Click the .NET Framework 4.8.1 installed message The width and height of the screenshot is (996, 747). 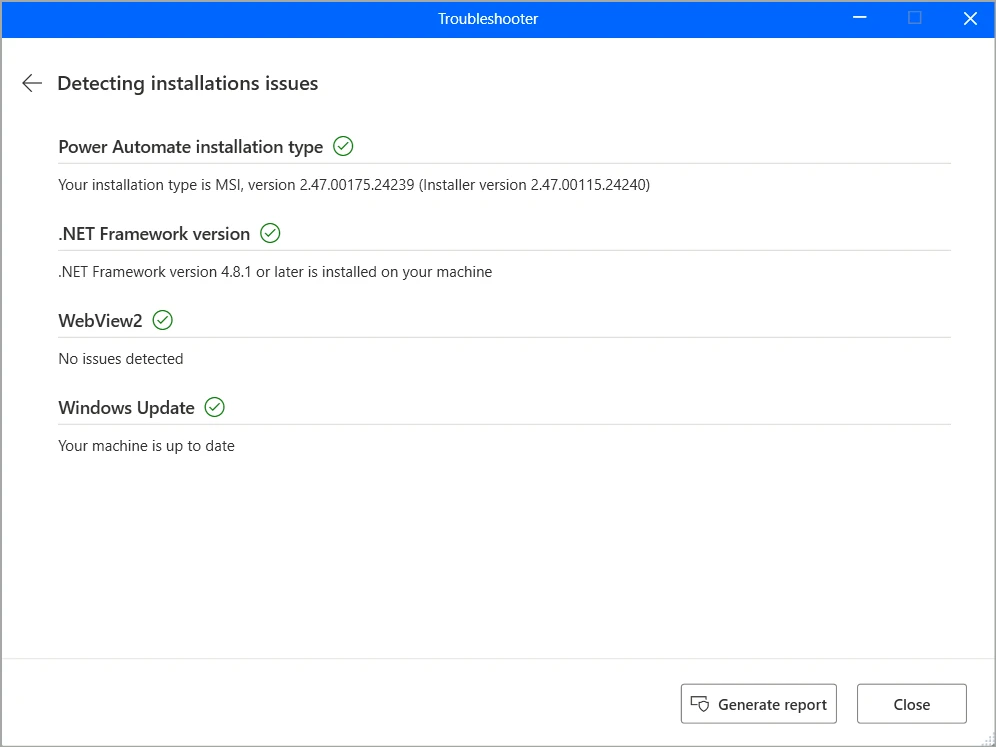tap(275, 272)
